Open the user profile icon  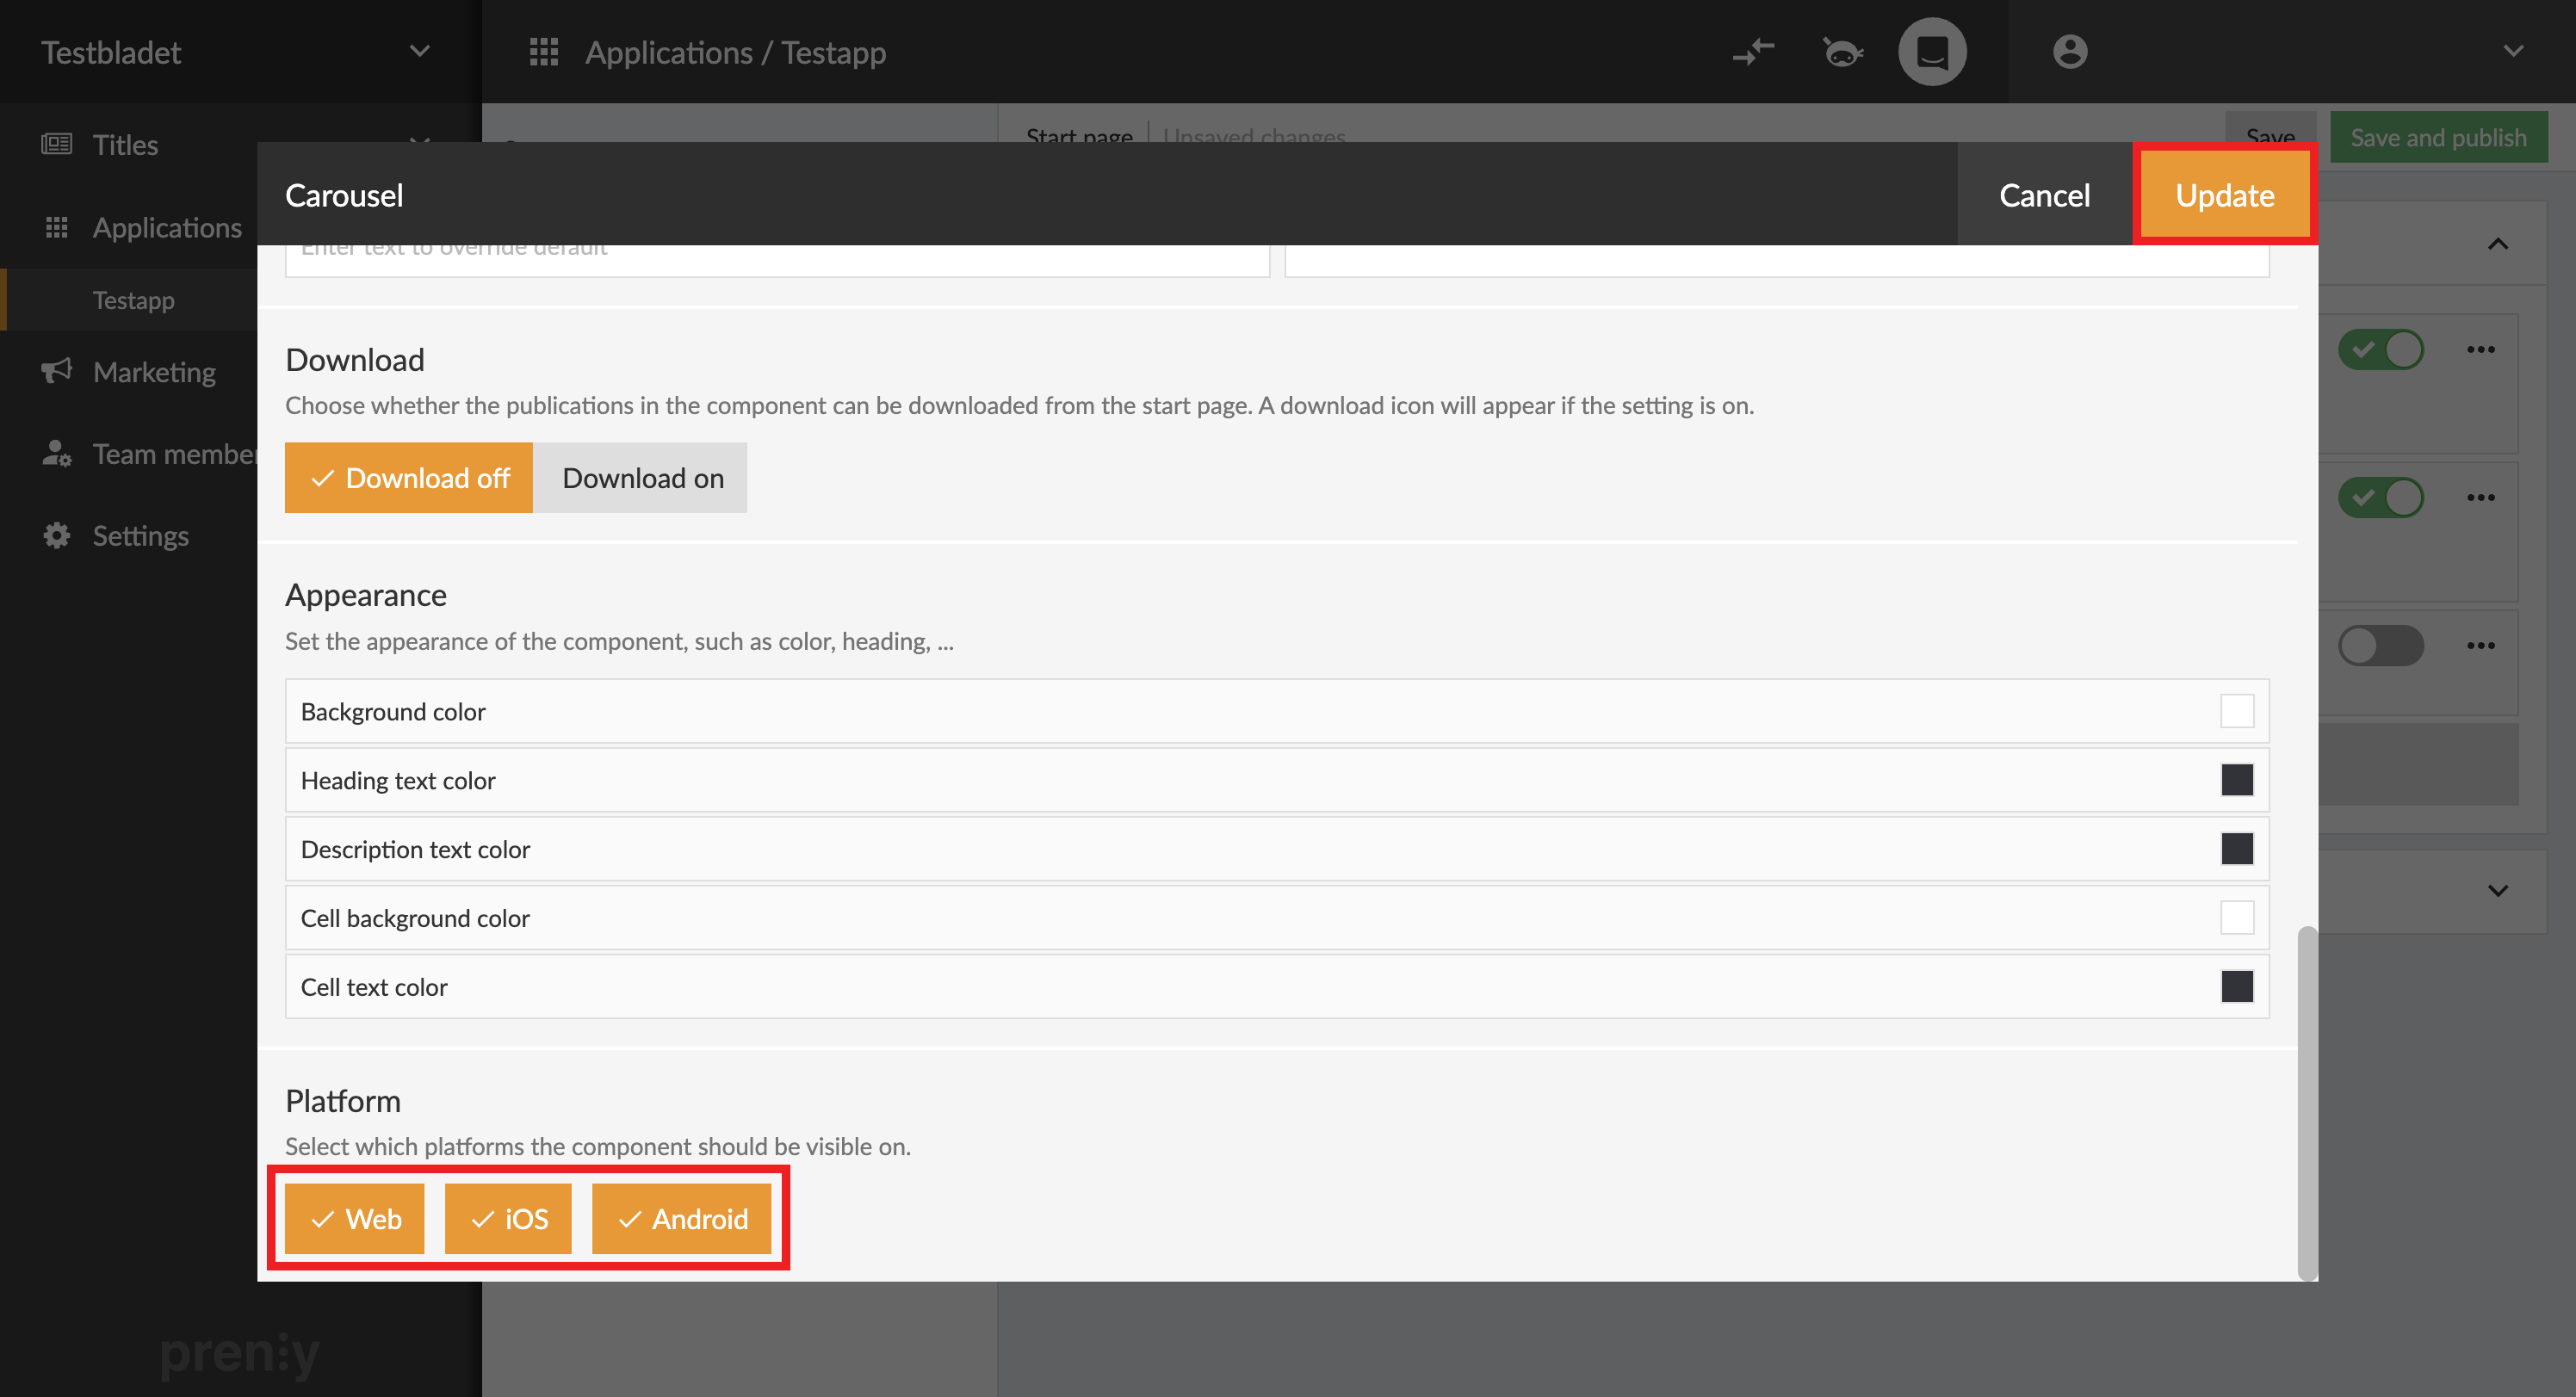[x=2070, y=51]
